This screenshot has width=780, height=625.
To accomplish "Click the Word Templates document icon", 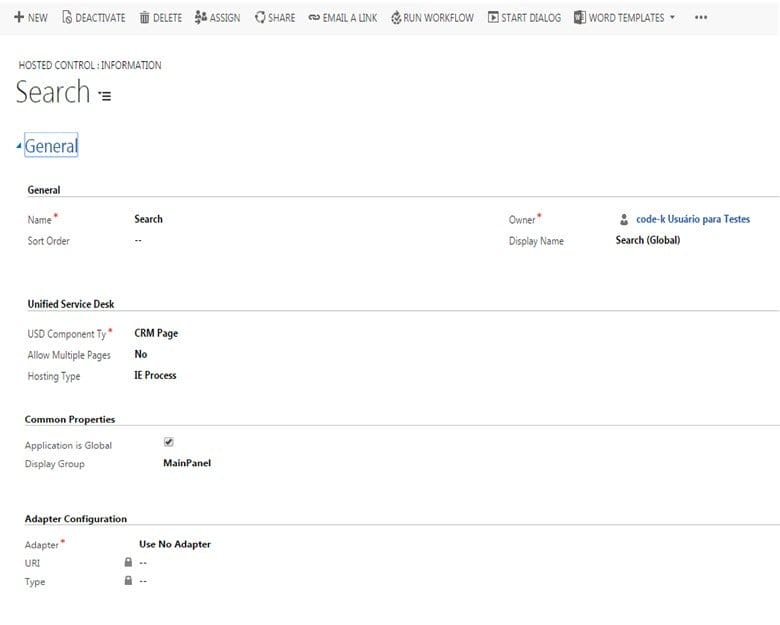I will [x=580, y=18].
